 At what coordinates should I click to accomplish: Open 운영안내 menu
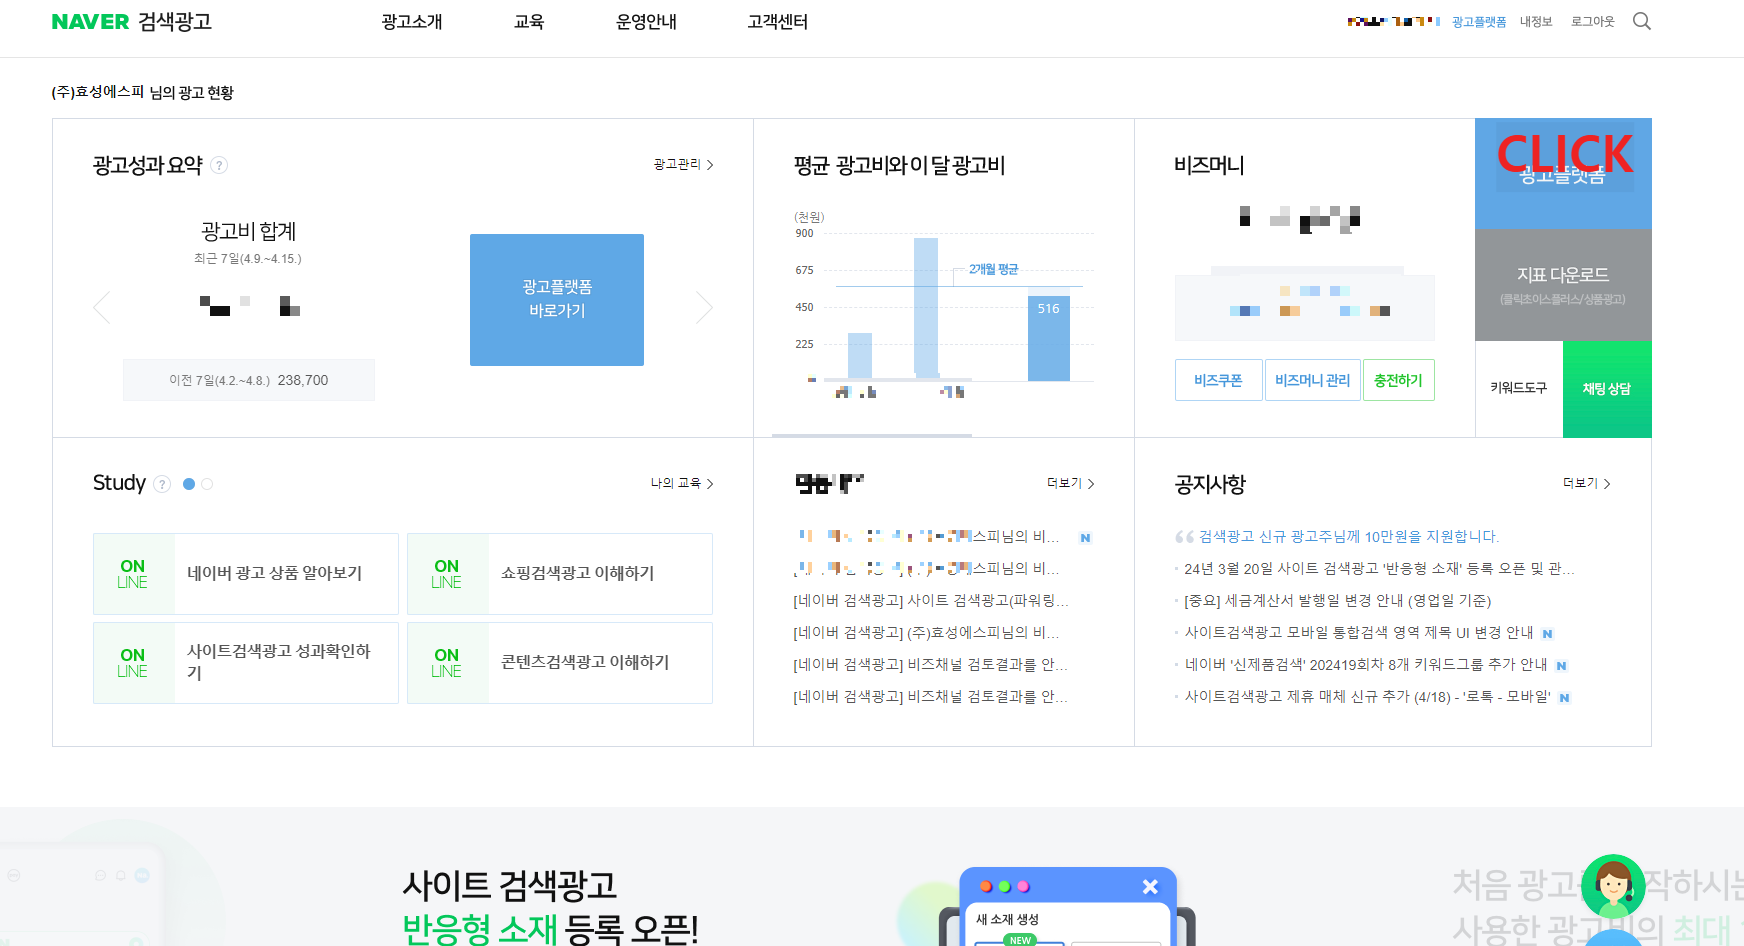[646, 22]
